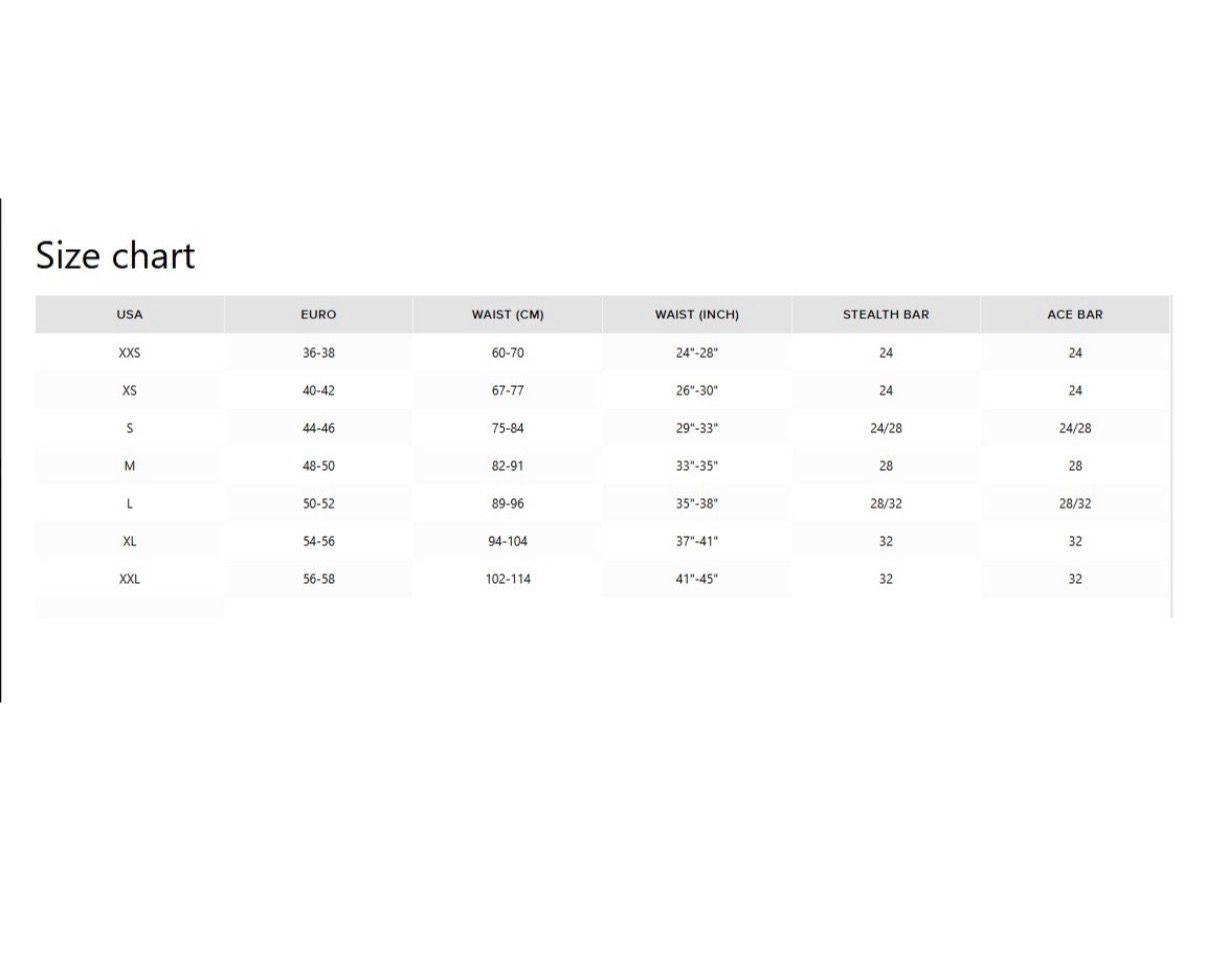Select the STEALTH BAR column header
The height and width of the screenshot is (979, 1206).
[x=885, y=314]
